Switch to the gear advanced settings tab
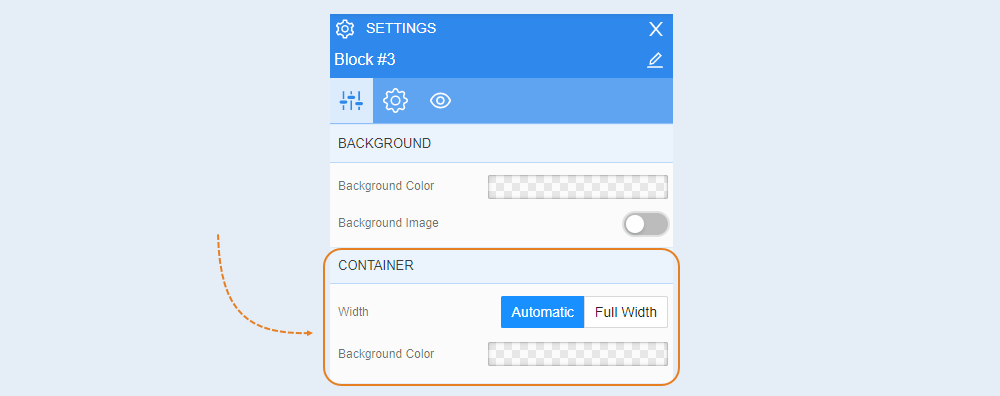1000x396 pixels. coord(395,101)
